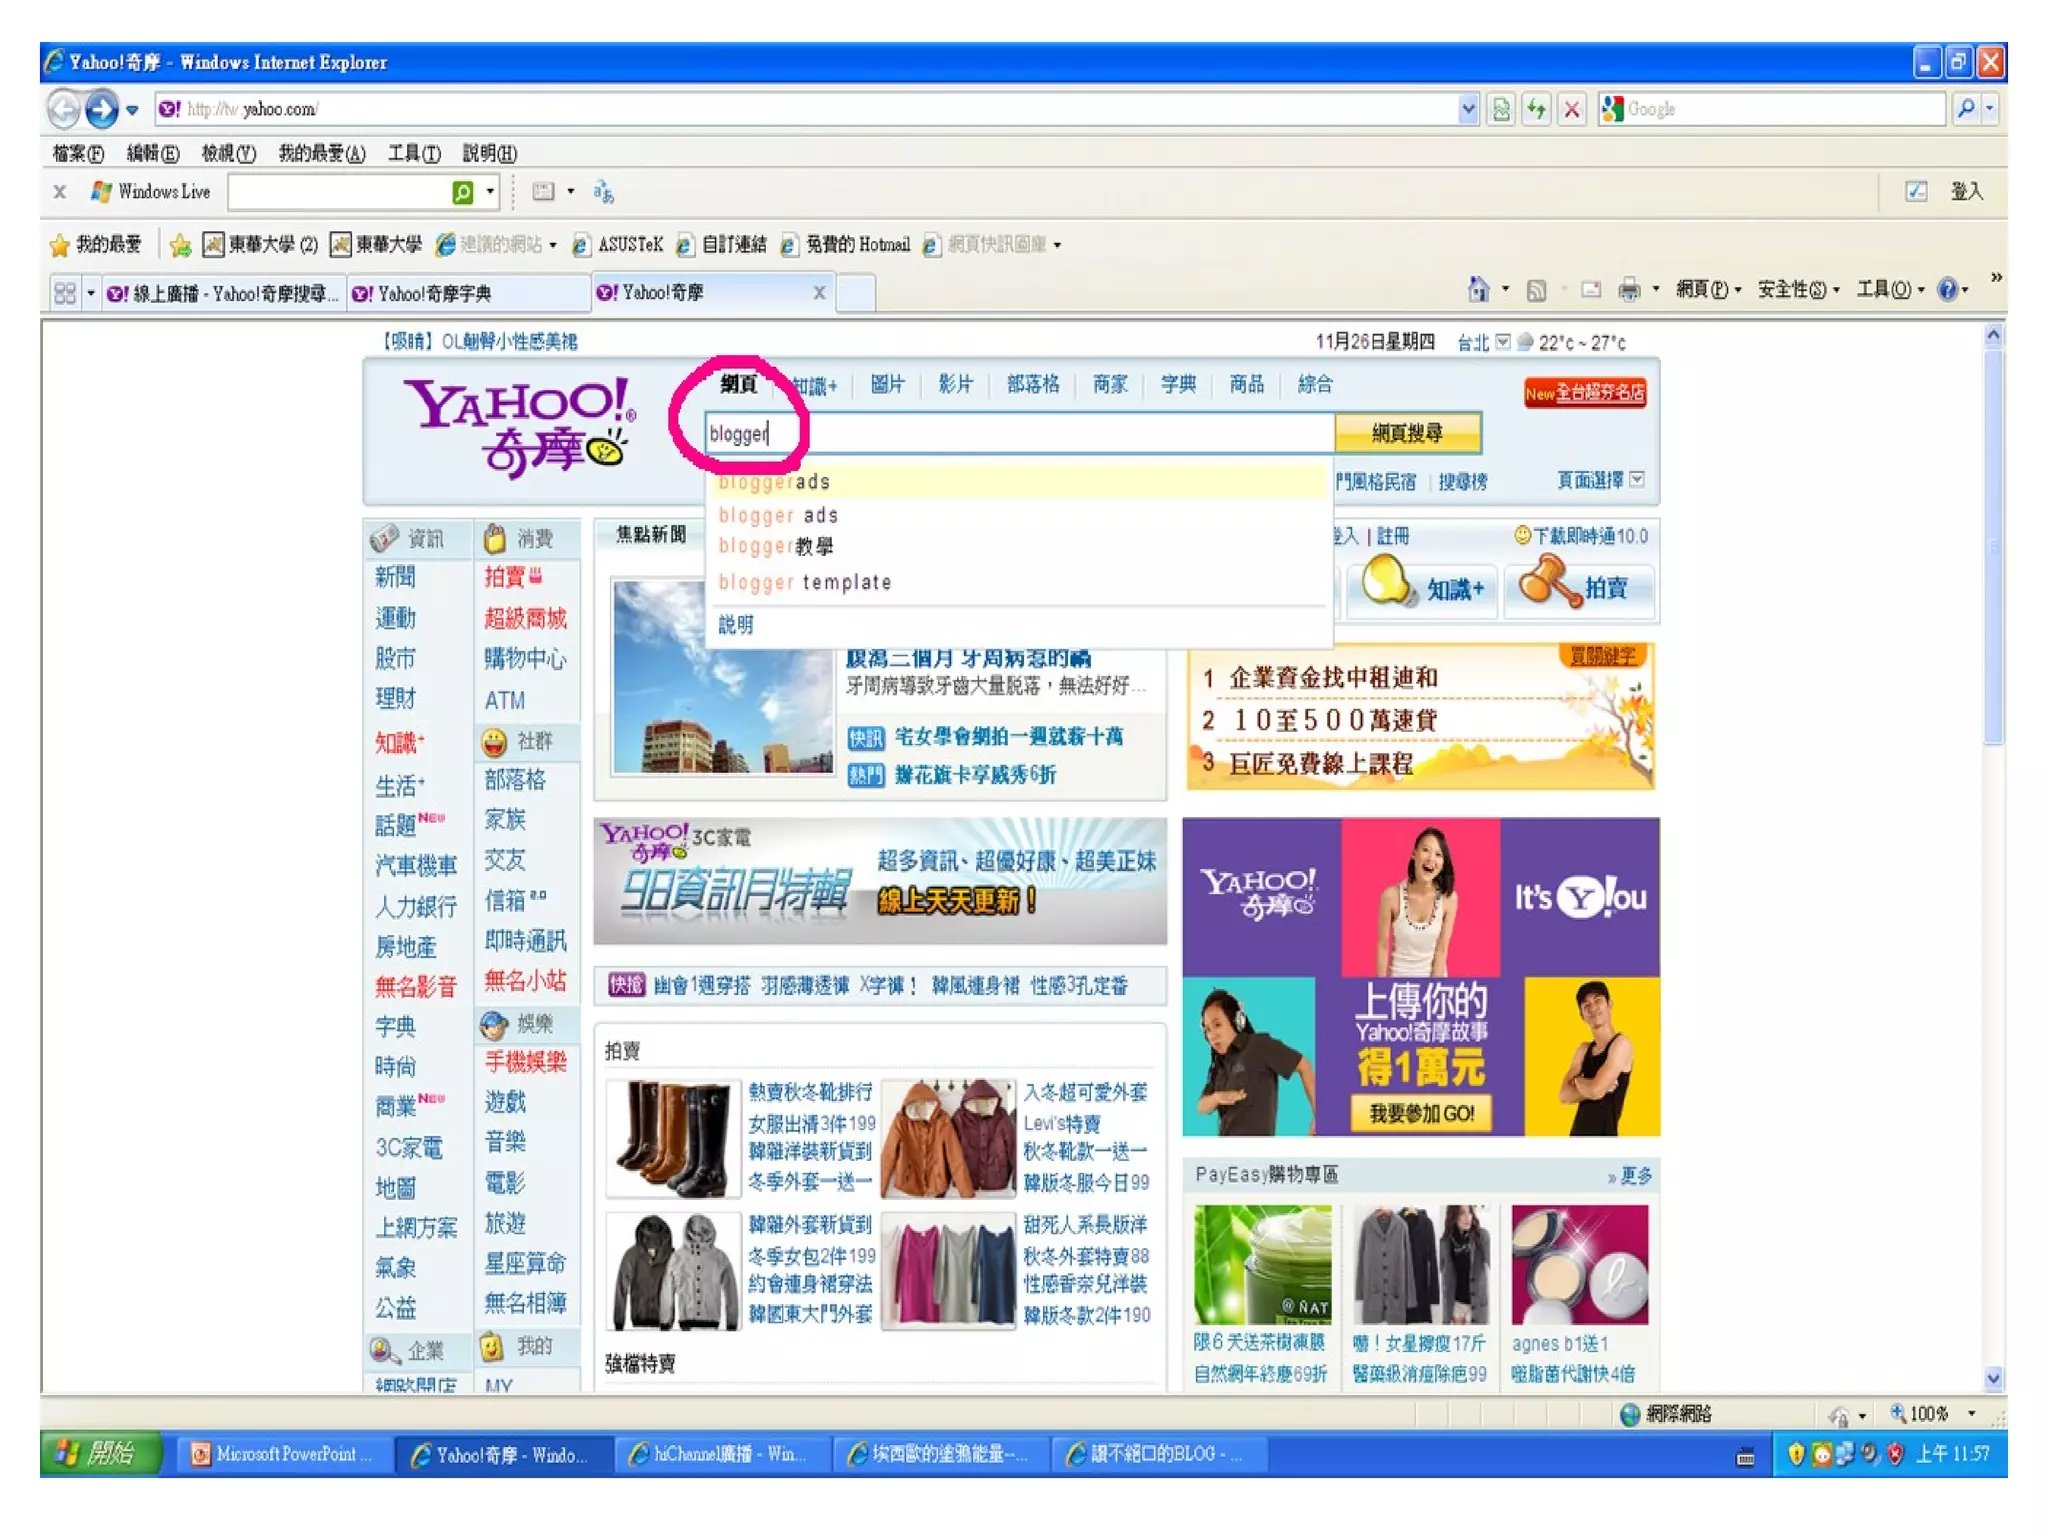2048x1536 pixels.
Task: Click the Quick Tabs grid icon
Action: [x=65, y=293]
